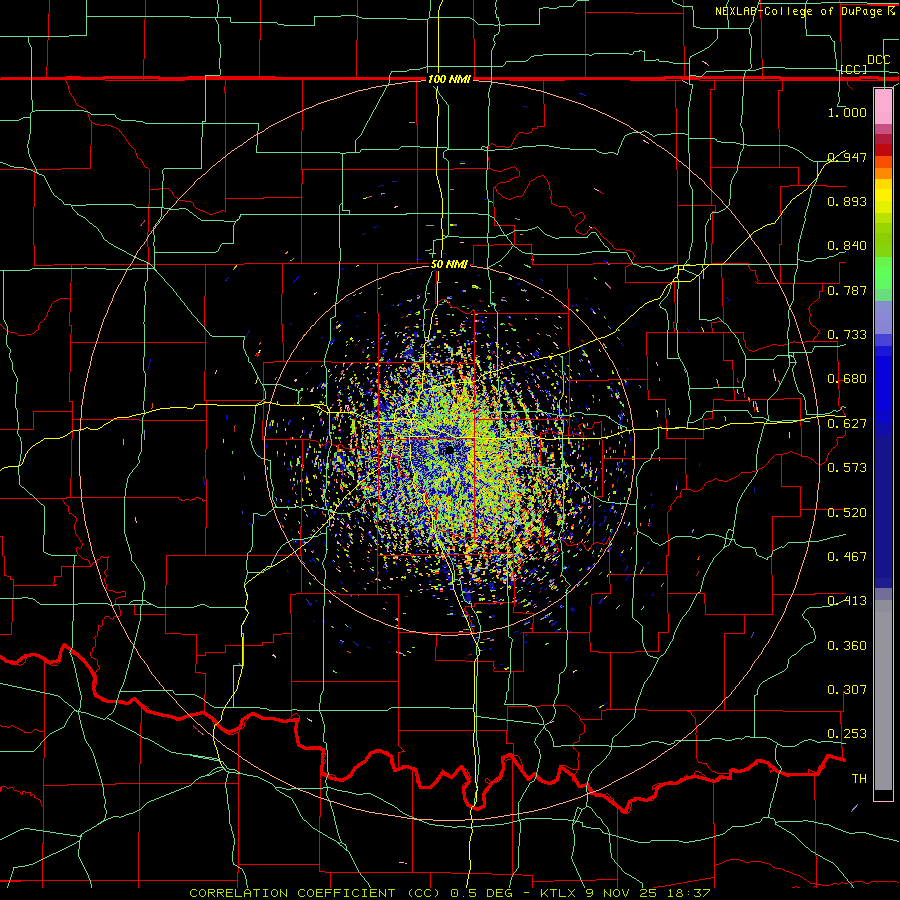Screen dimensions: 900x900
Task: Click the 0.413 scale value
Action: pos(847,601)
